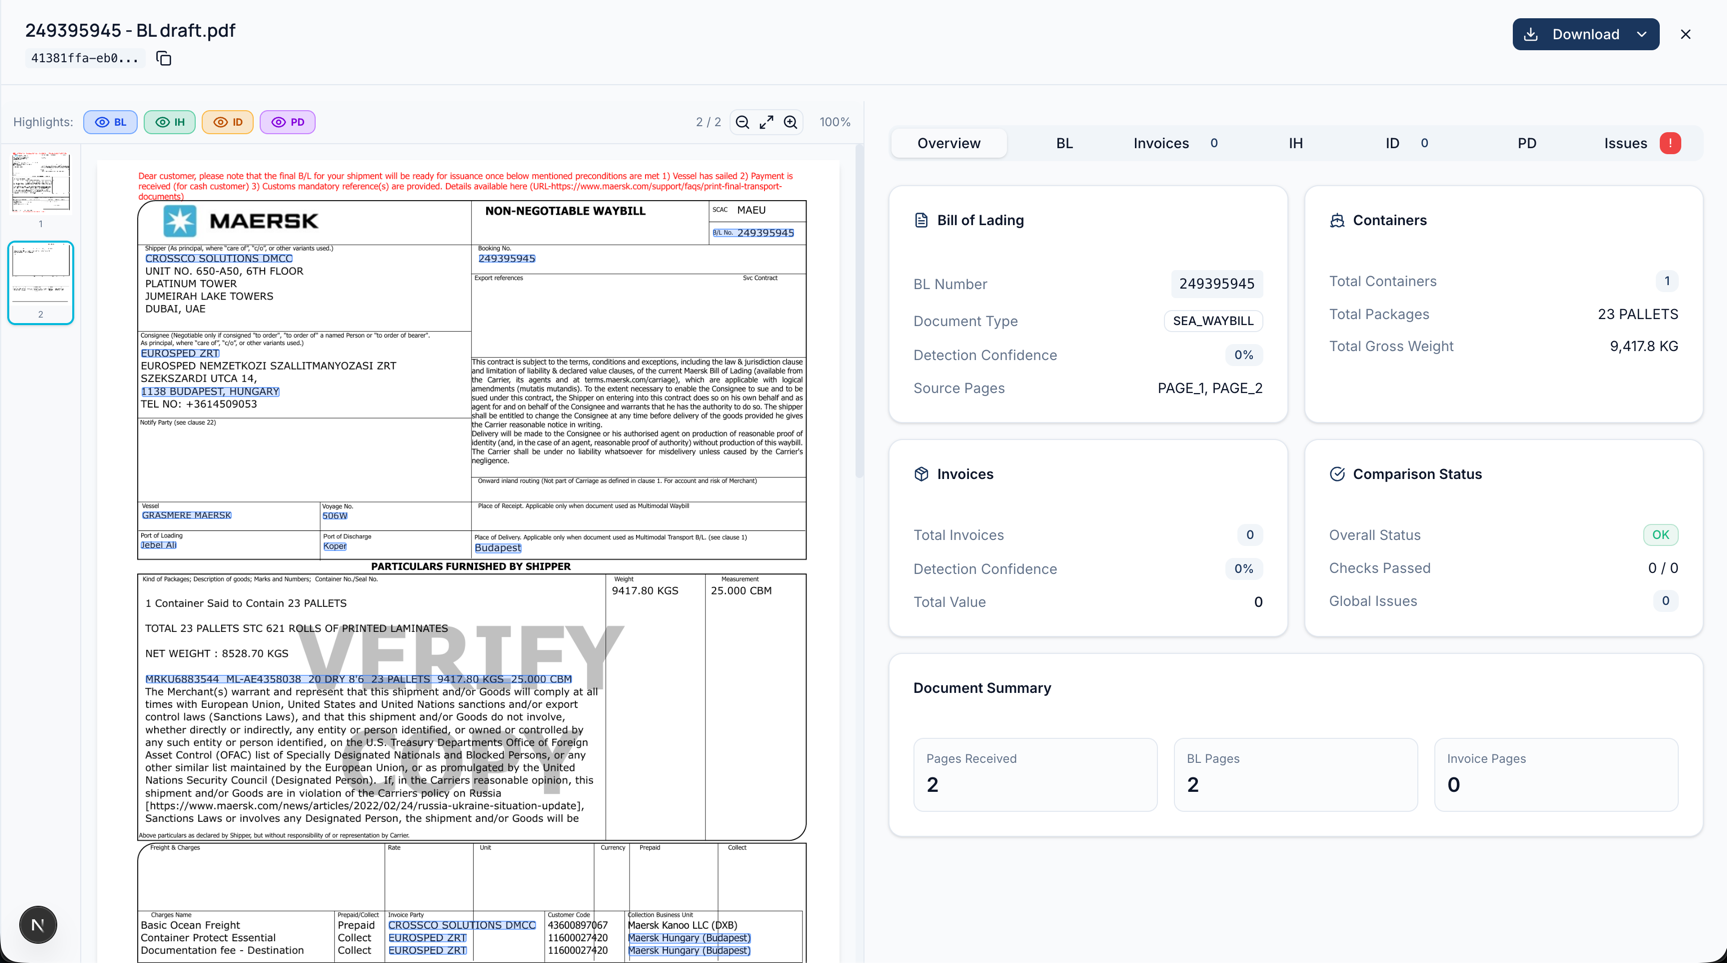Viewport: 1727px width, 963px height.
Task: Click Maersk Hungary (Budapest) in Container Protect row
Action: [x=689, y=938]
